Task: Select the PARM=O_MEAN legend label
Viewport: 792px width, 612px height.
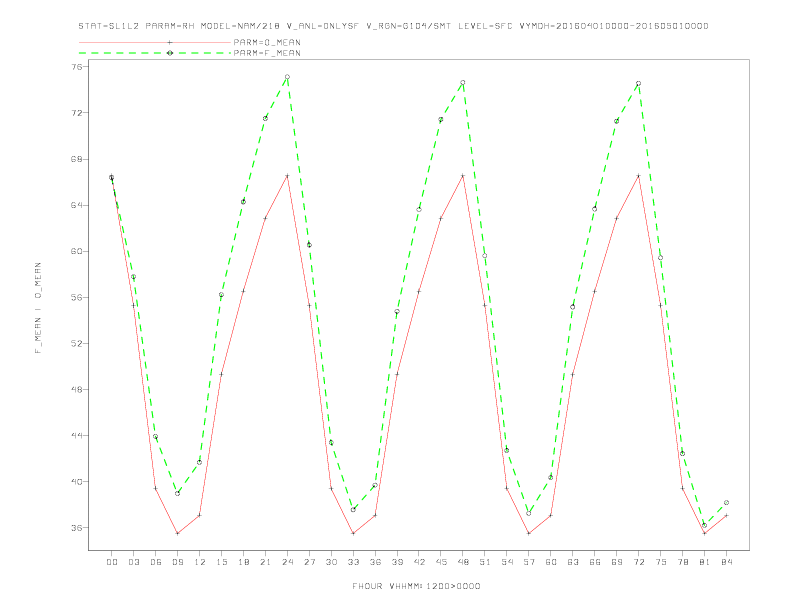Action: click(267, 42)
